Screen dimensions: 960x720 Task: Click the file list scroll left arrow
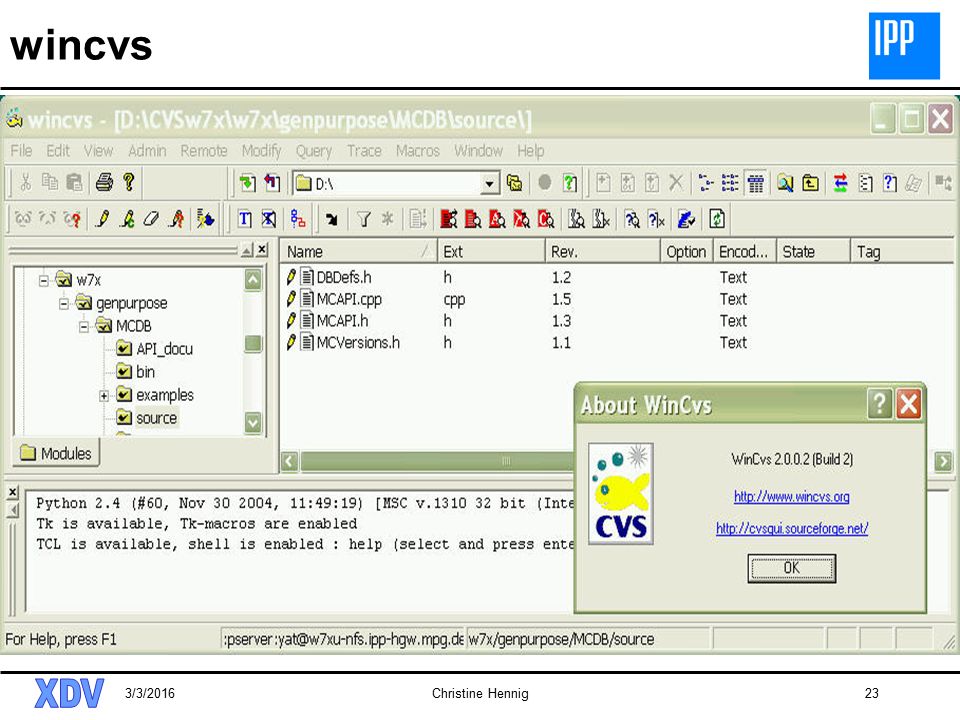click(x=290, y=461)
